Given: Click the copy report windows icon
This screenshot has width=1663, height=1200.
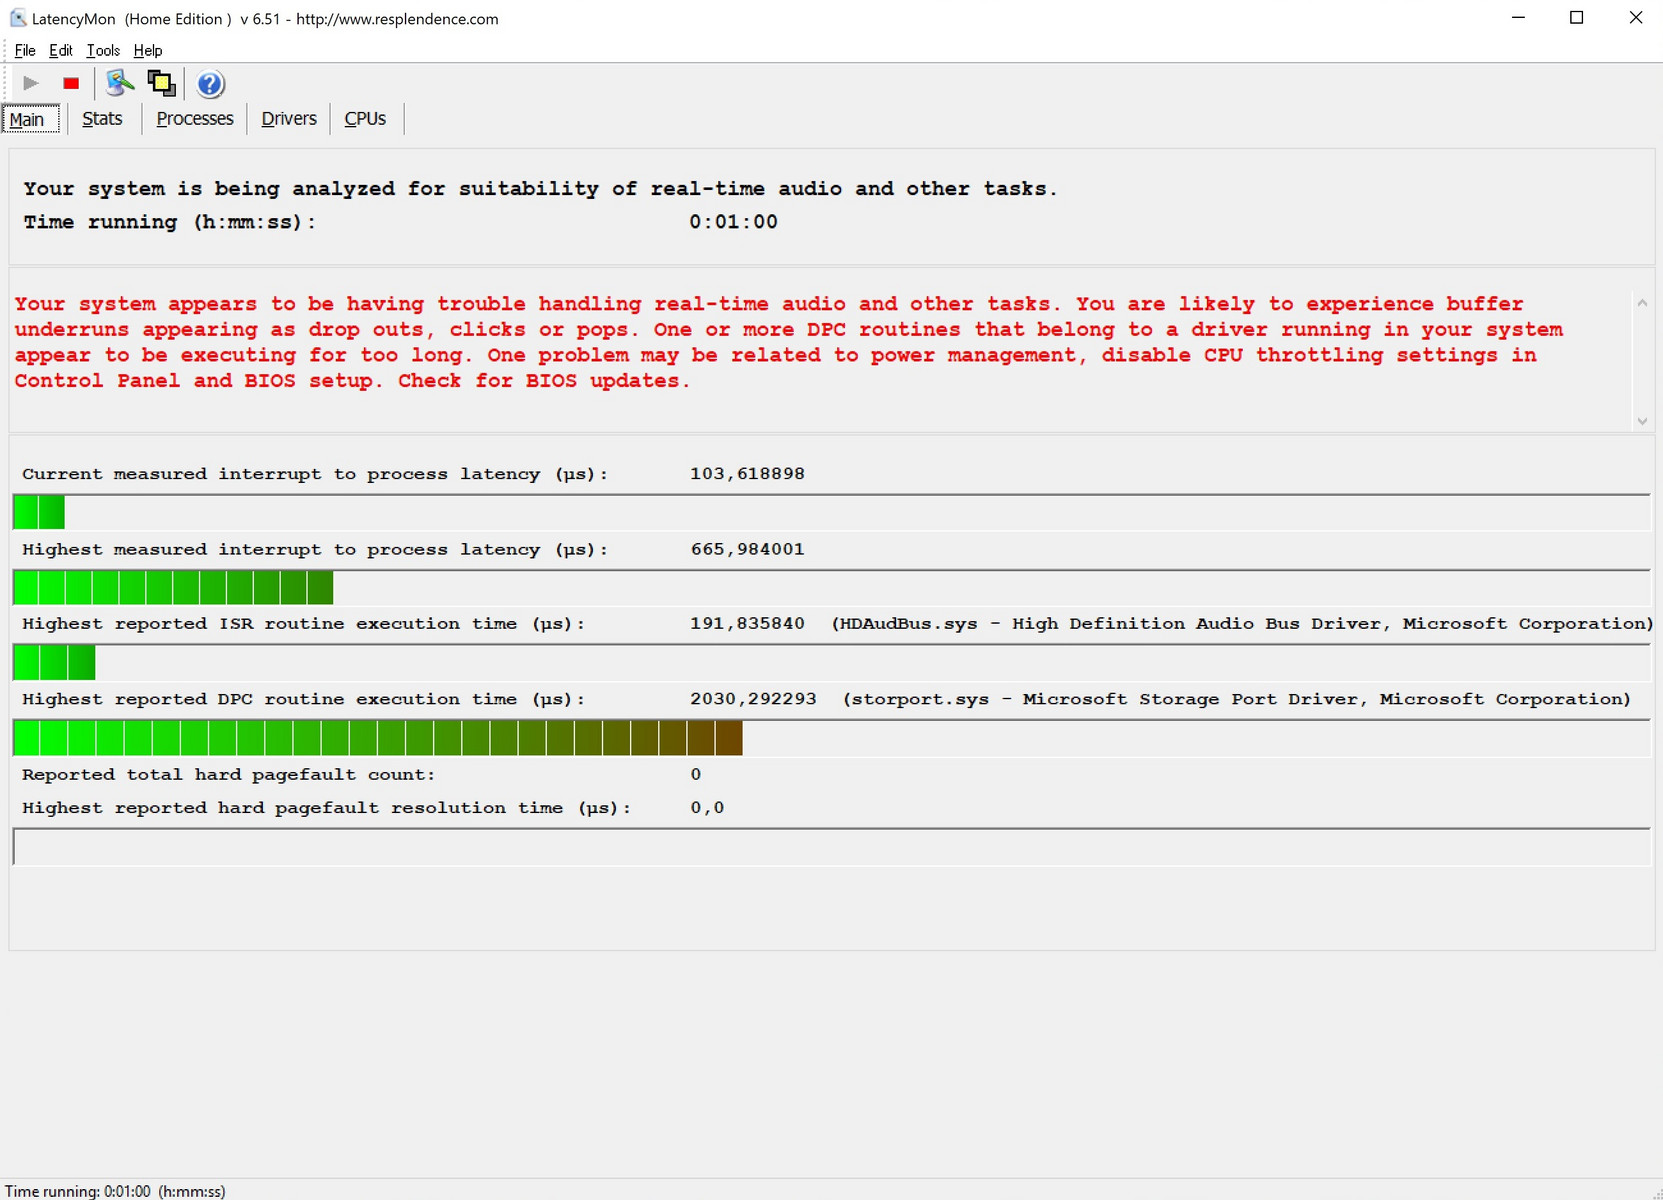Looking at the screenshot, I should (x=161, y=83).
